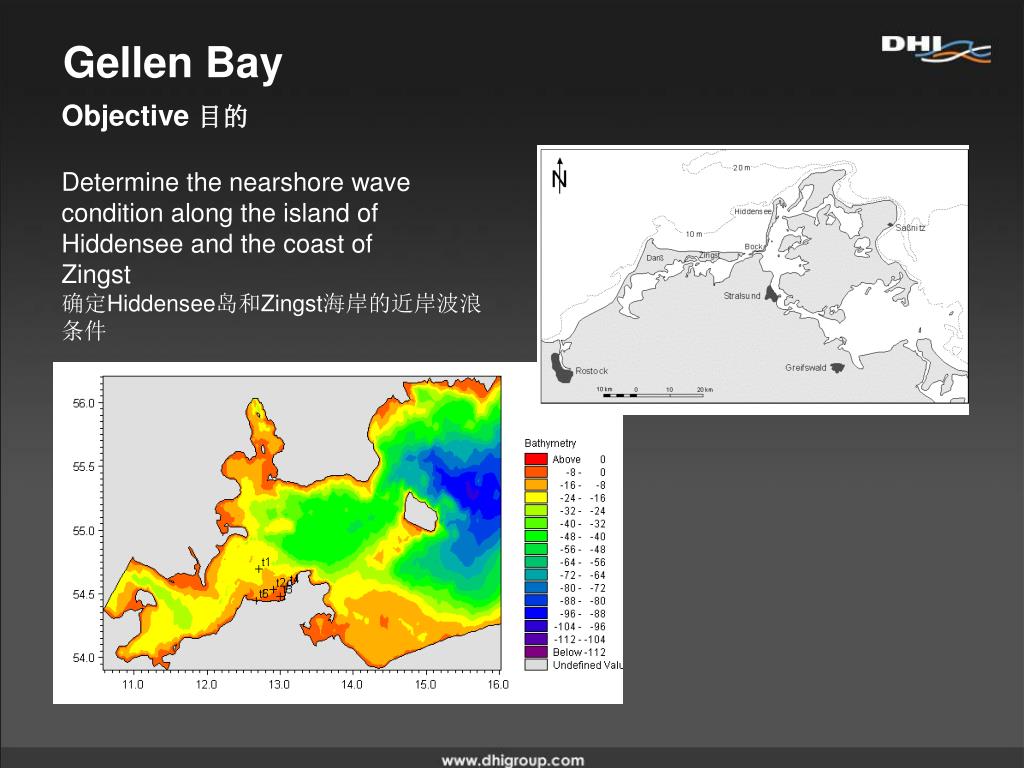Pick the '-104 - -96' legend swatch
The image size is (1024, 768).
click(x=536, y=626)
